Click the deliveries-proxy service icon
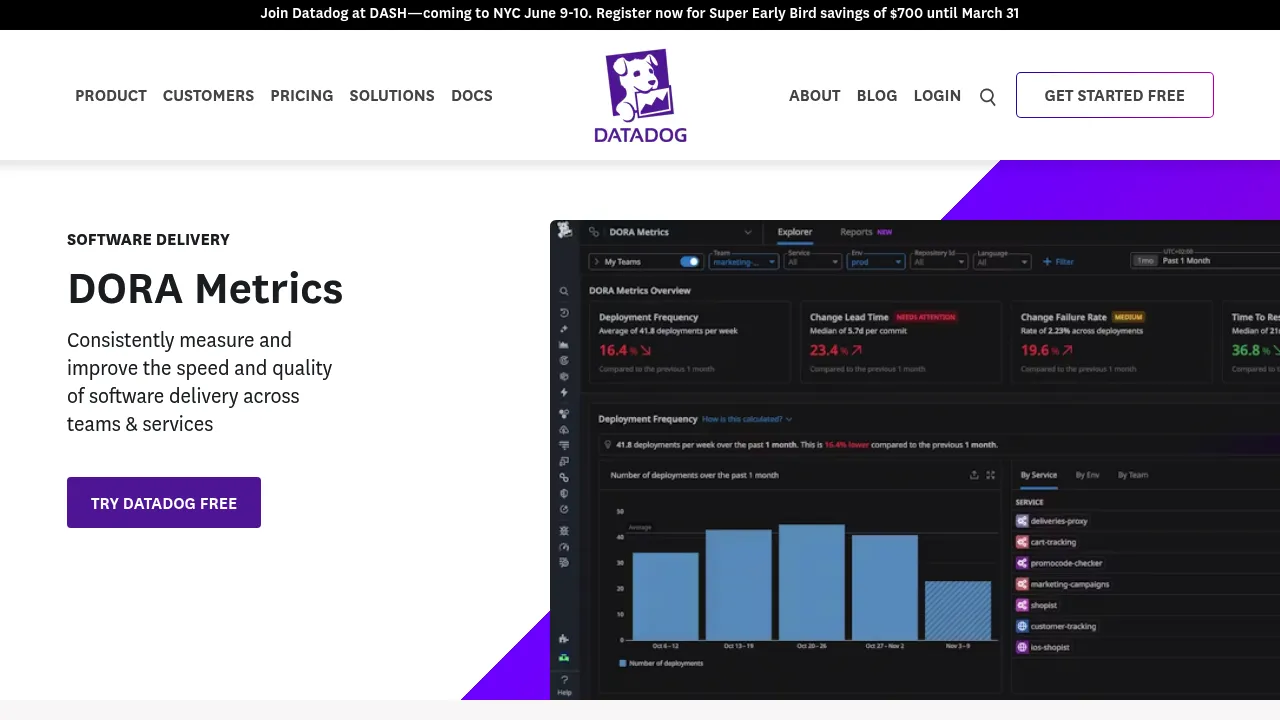 [x=1022, y=521]
